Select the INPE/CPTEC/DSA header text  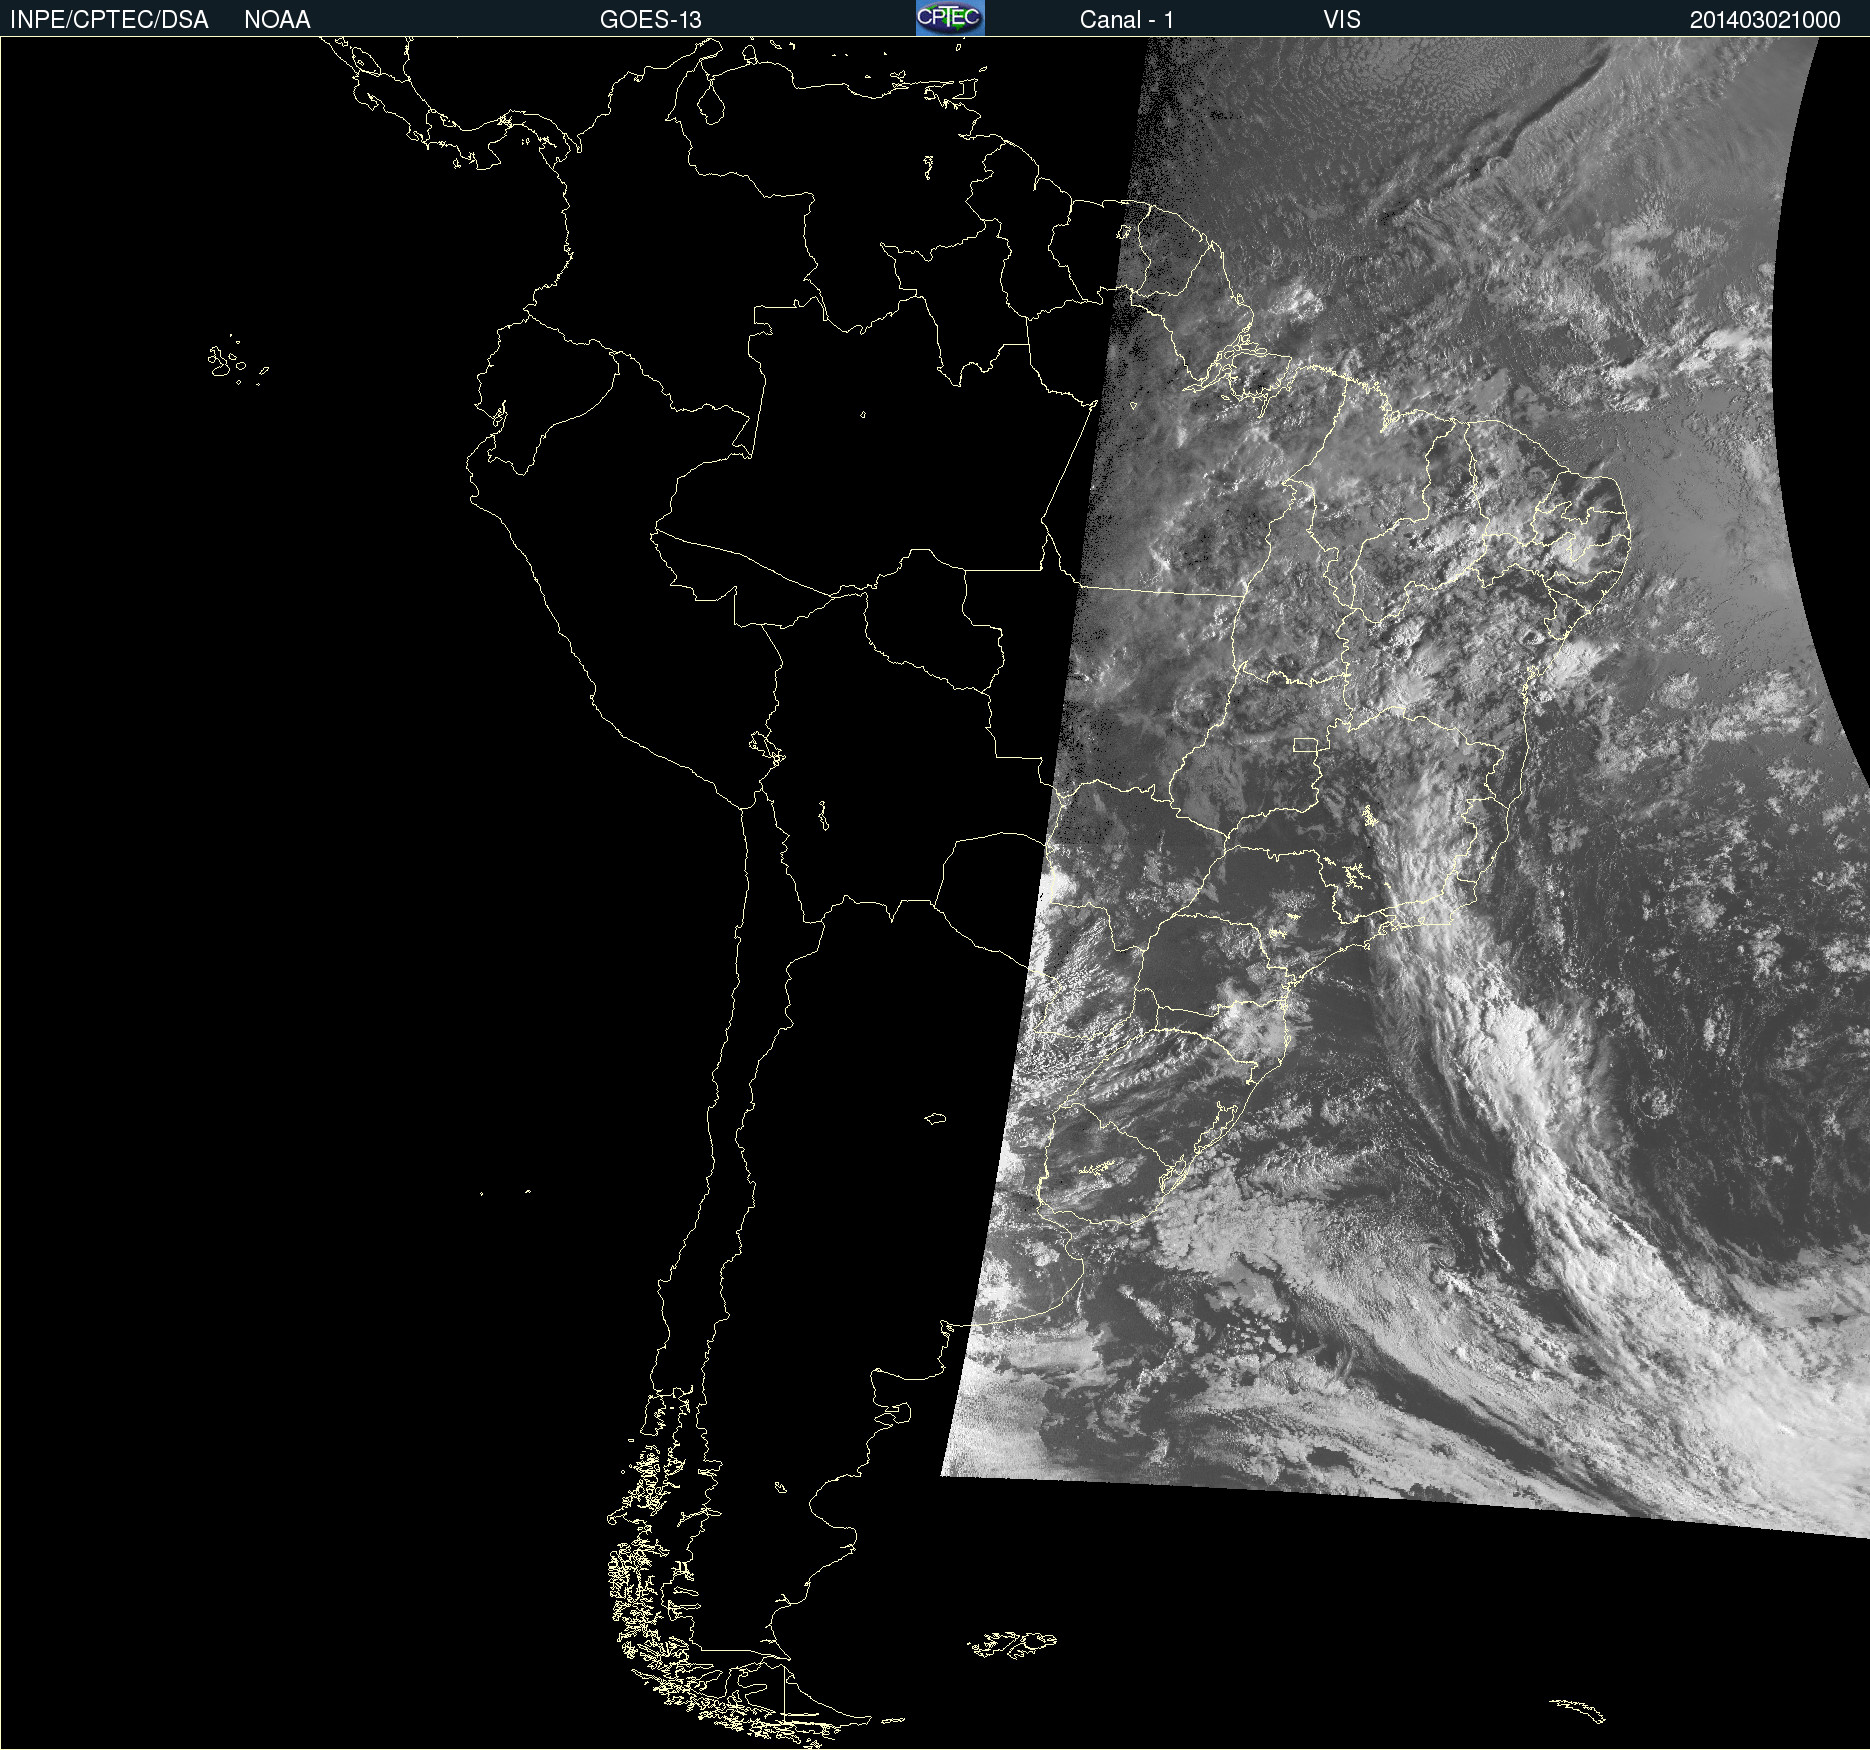[x=109, y=20]
